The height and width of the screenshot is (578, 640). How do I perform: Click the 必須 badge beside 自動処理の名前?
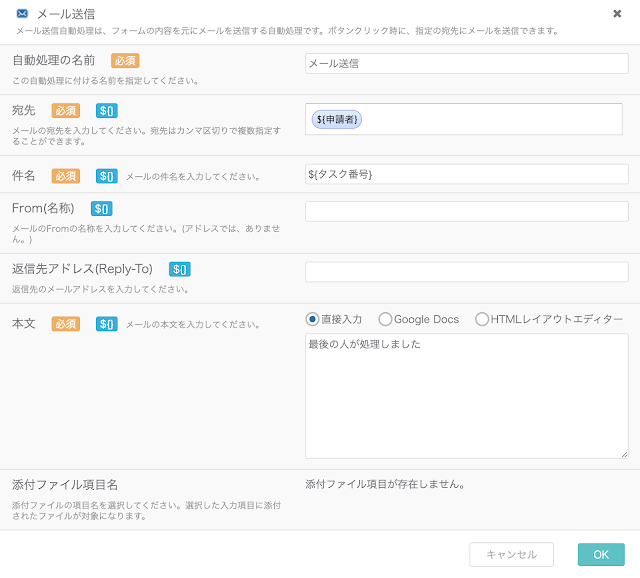[125, 61]
